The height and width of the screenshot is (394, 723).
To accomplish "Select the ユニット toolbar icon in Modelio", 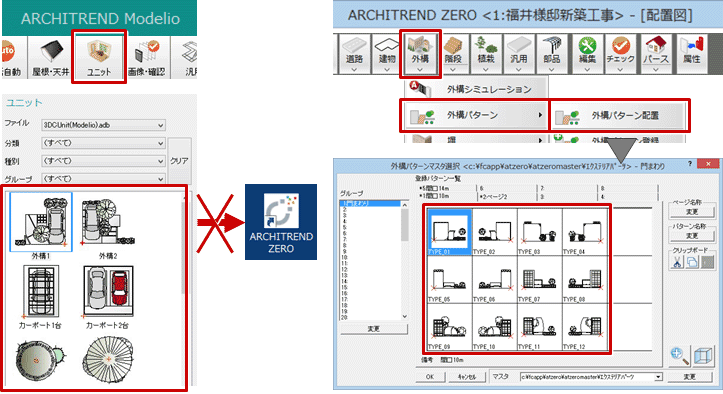I will (99, 57).
